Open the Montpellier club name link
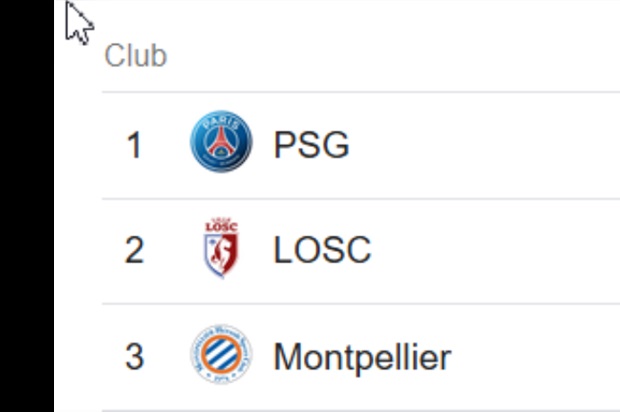 click(363, 357)
